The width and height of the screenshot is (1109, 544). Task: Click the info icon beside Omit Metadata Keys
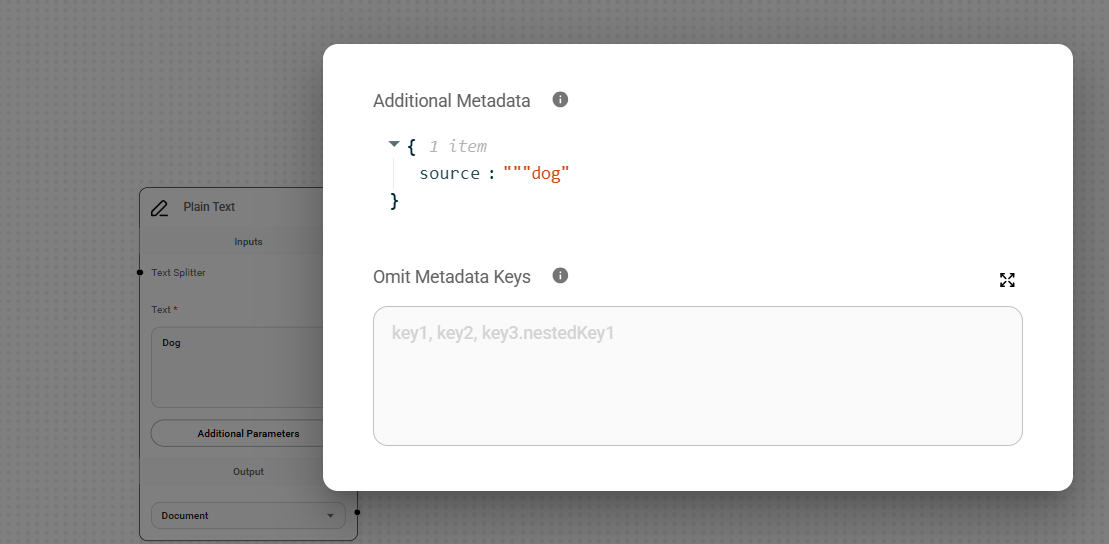click(x=560, y=276)
